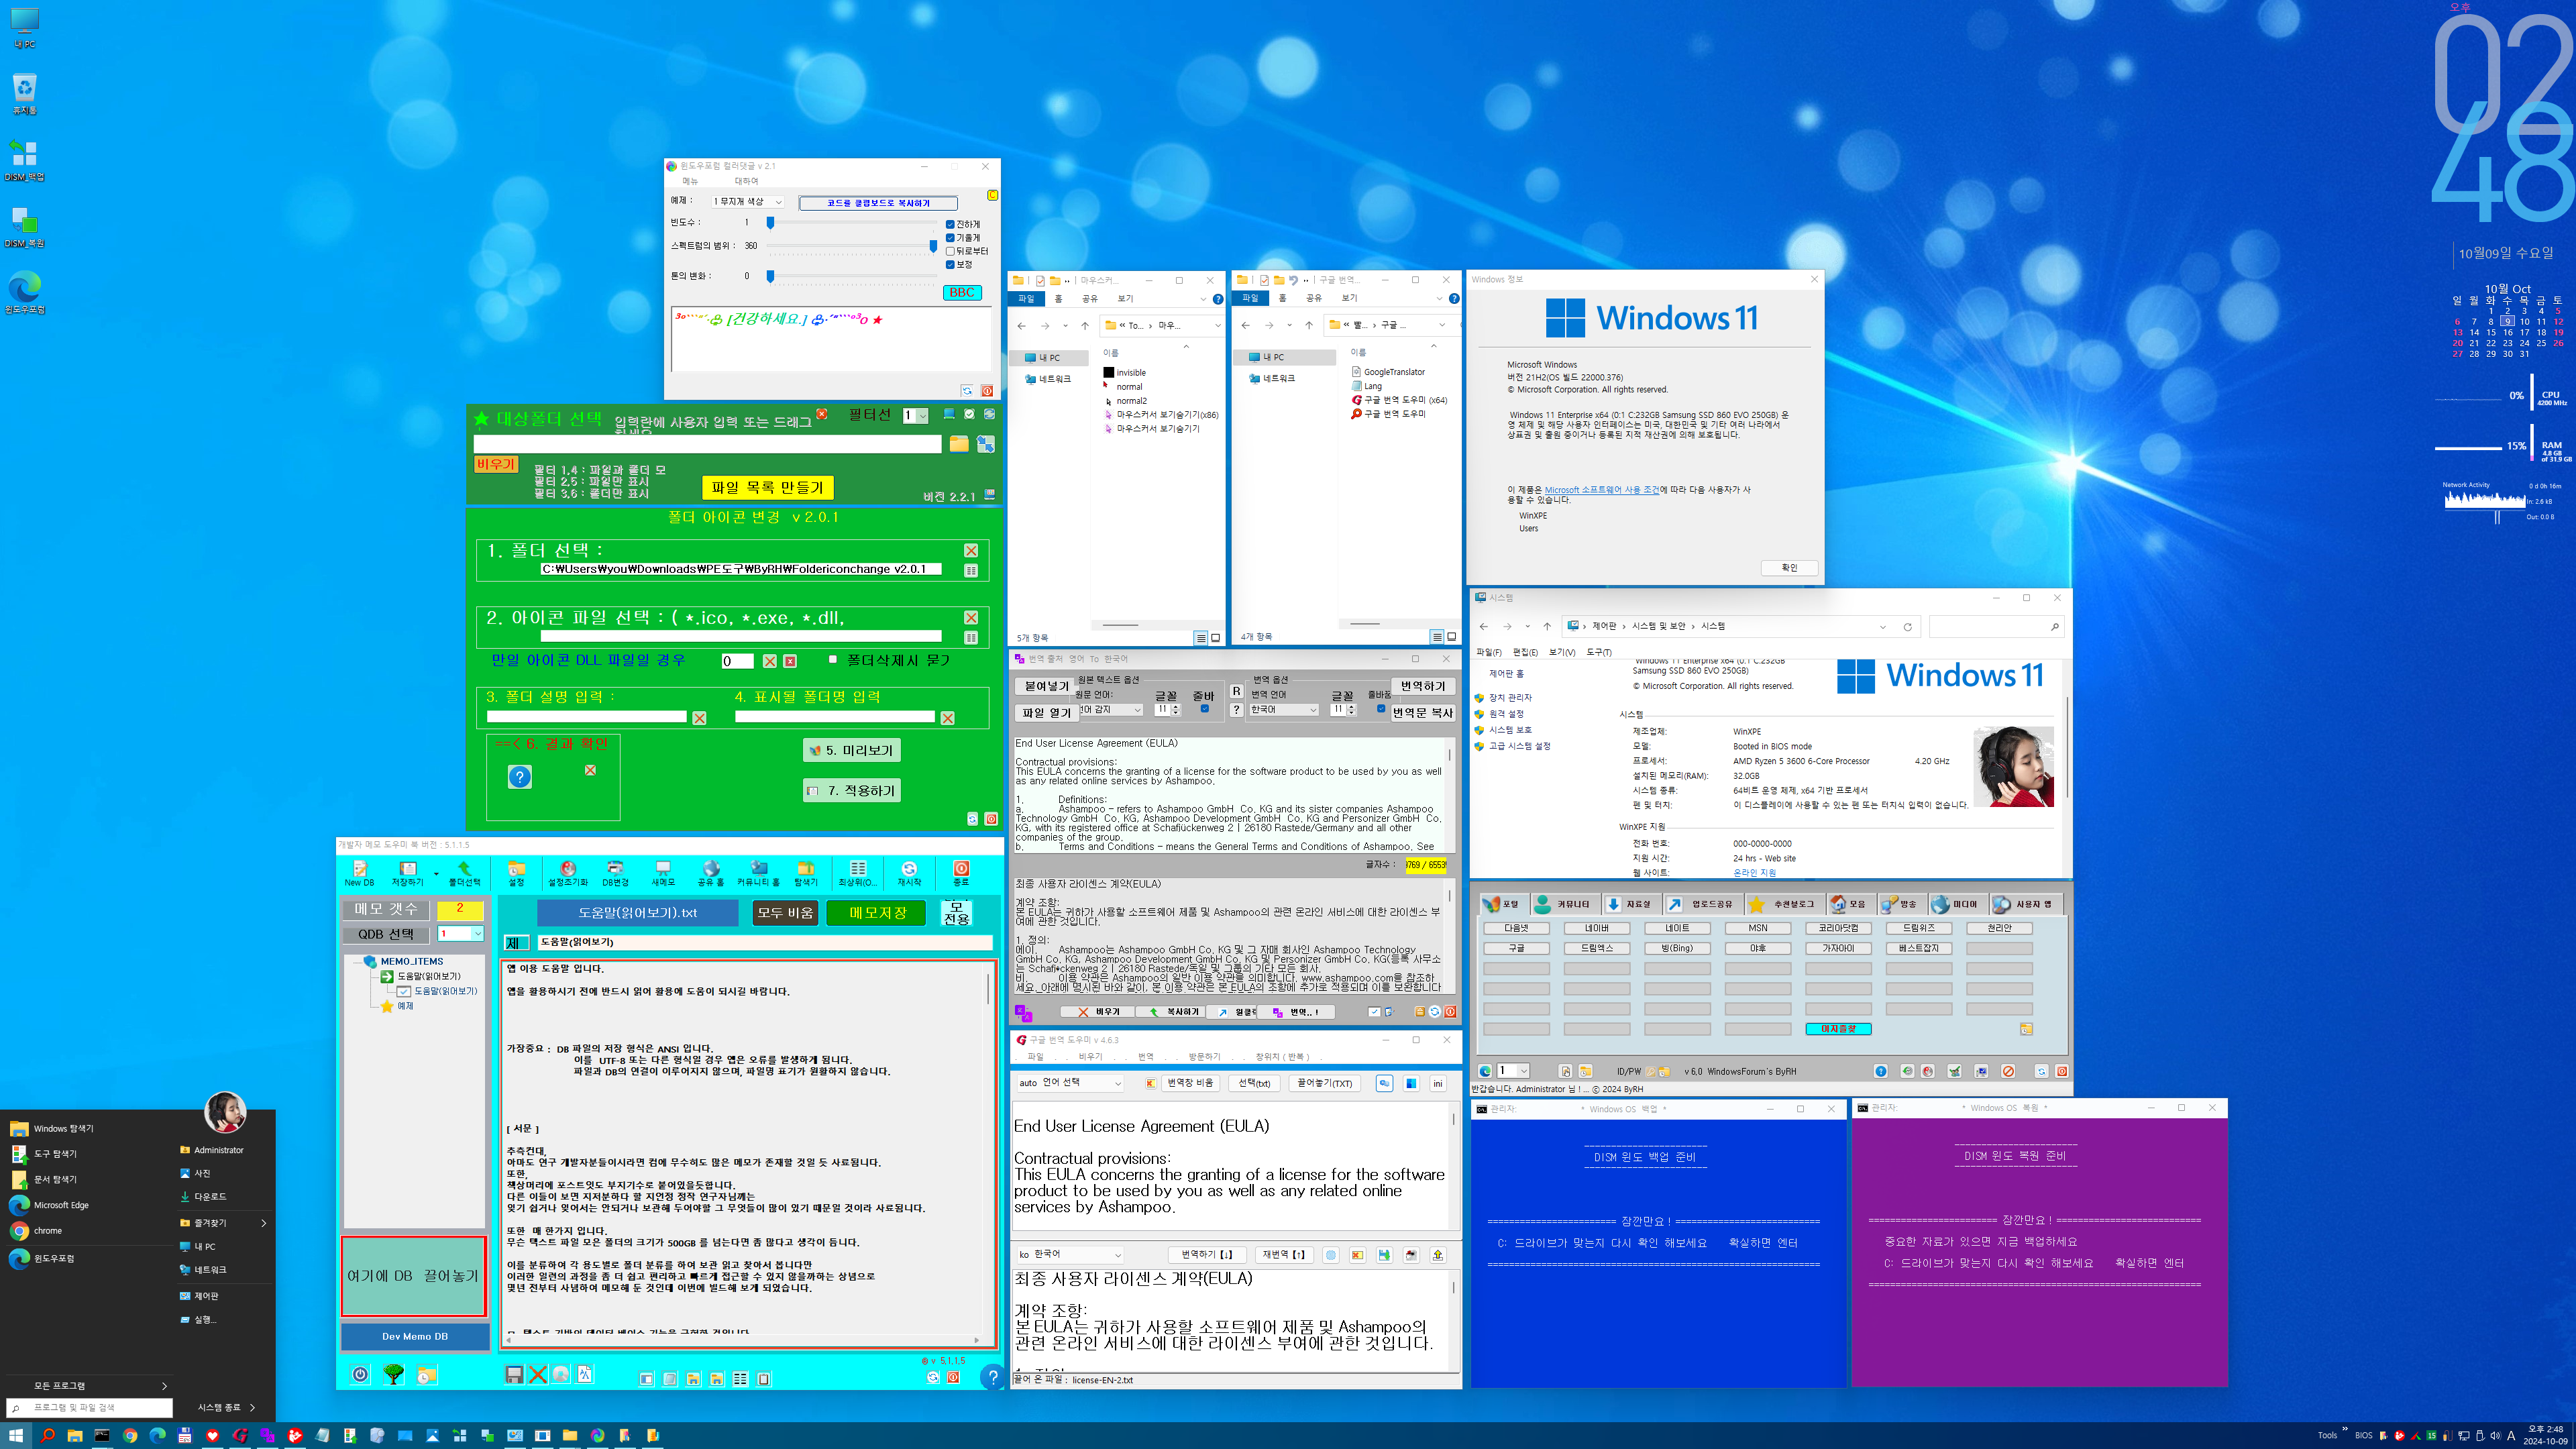
Task: Open 번역 언어 한국어 dropdown
Action: pyautogui.click(x=1284, y=709)
